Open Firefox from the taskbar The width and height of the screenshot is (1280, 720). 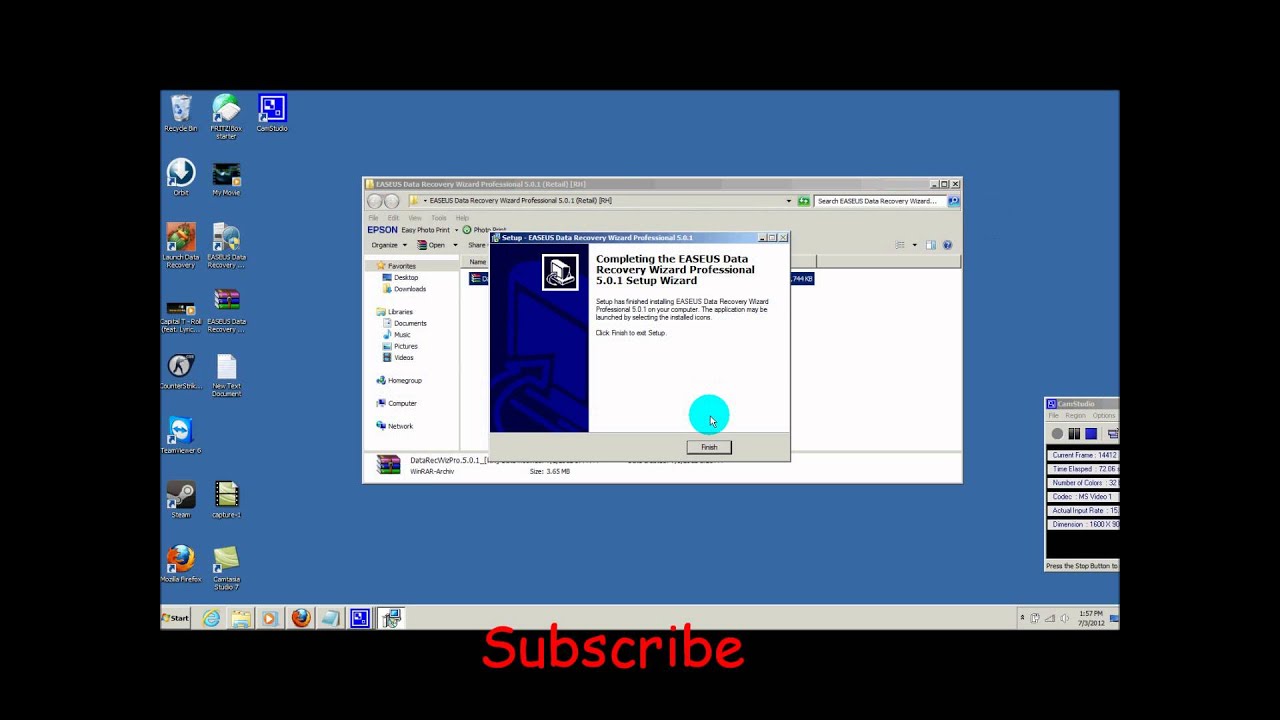click(x=300, y=618)
